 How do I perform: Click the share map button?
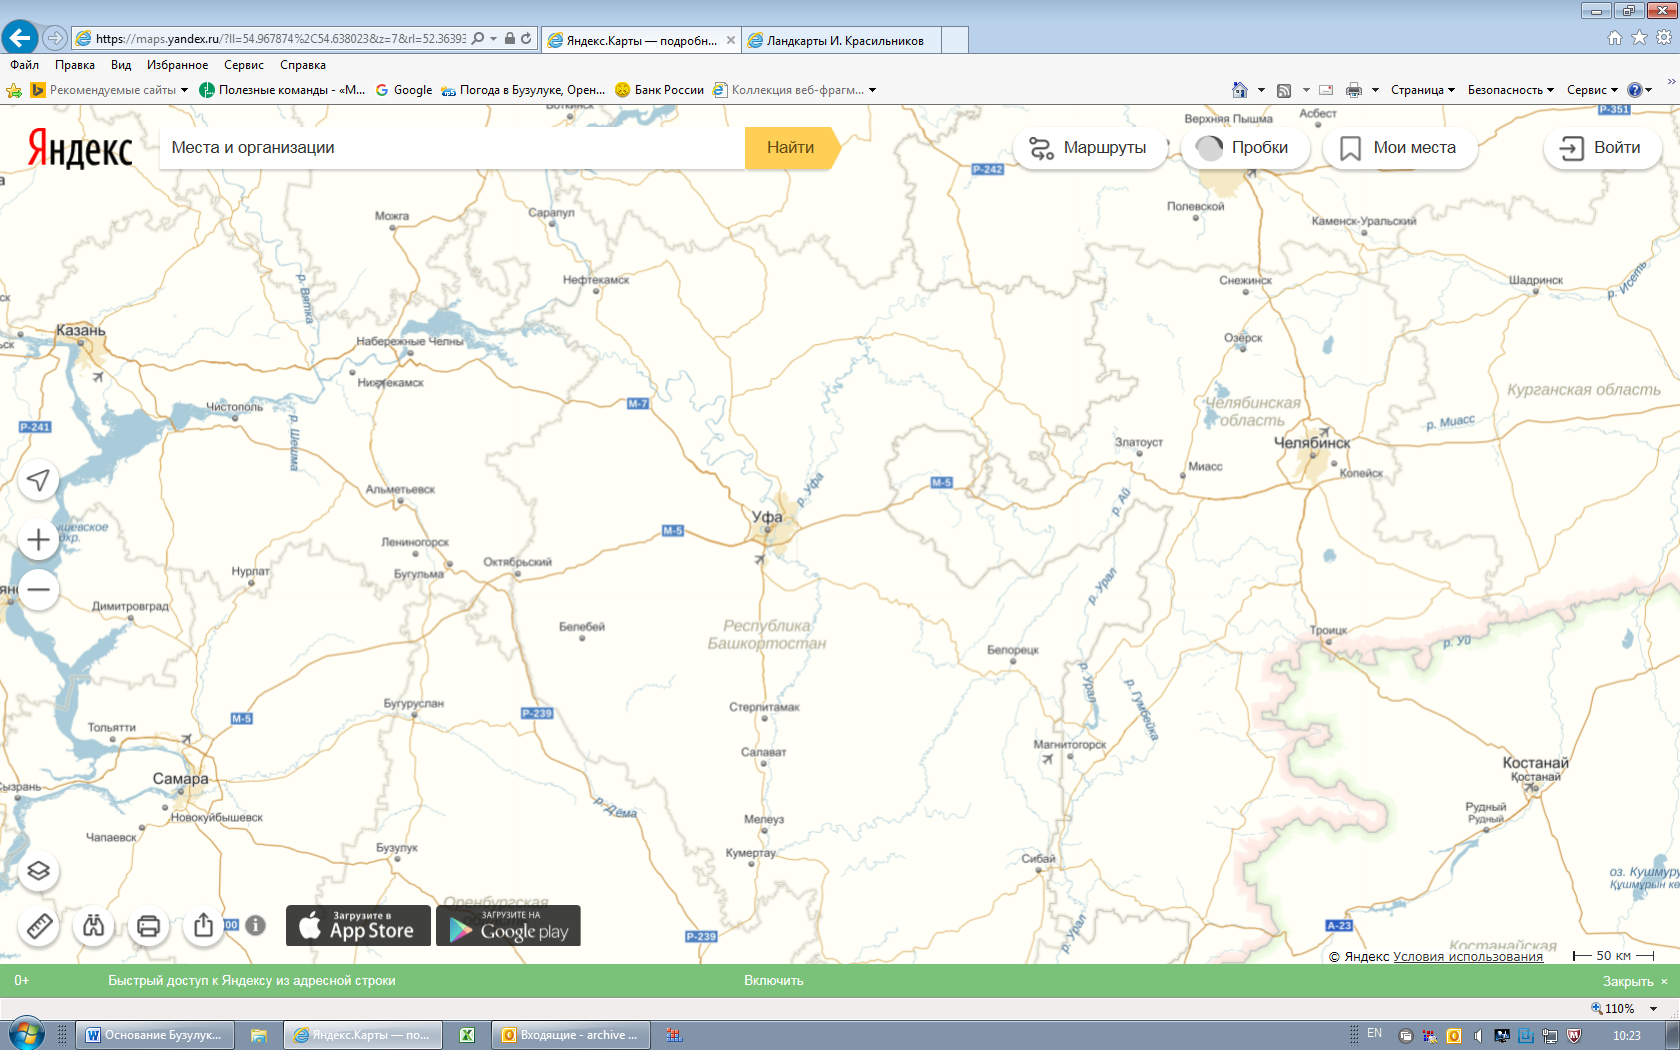pyautogui.click(x=203, y=926)
